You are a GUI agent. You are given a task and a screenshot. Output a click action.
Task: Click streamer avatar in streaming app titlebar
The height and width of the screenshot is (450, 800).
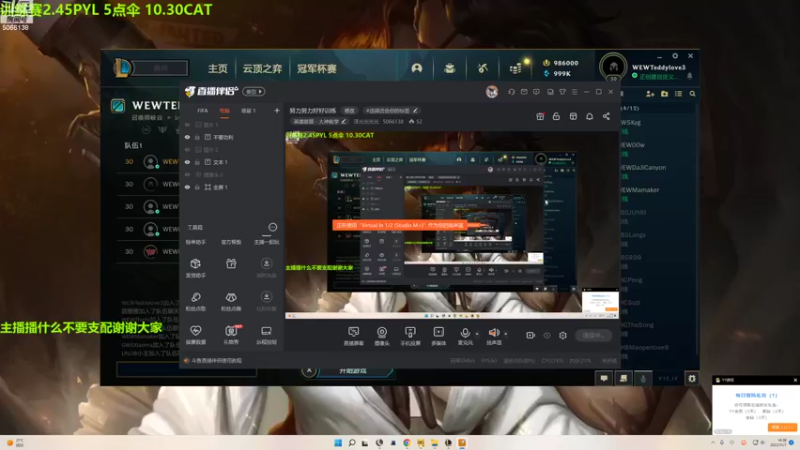point(492,92)
